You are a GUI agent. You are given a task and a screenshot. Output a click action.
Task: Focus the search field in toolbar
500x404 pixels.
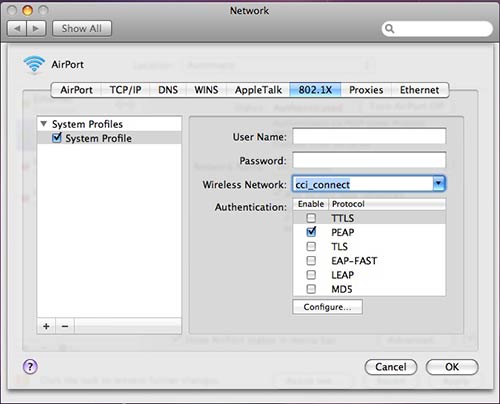(437, 29)
